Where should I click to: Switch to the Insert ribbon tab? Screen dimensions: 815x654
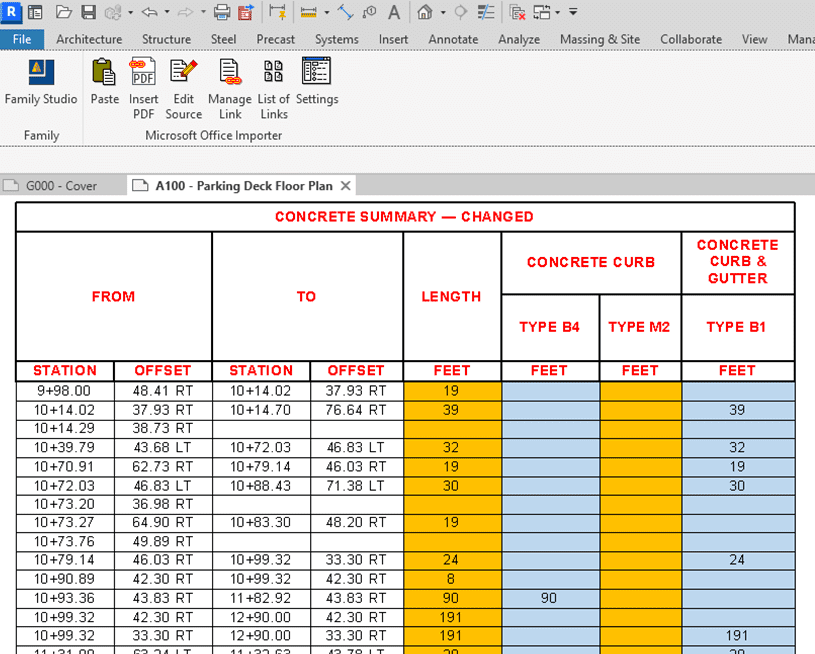[x=393, y=40]
